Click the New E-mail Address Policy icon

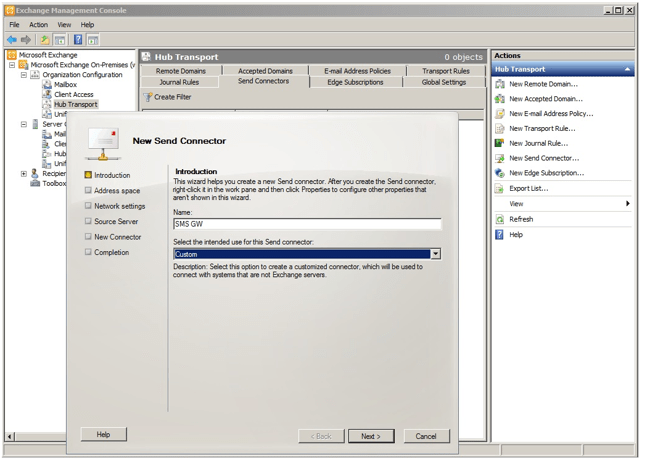pos(500,114)
